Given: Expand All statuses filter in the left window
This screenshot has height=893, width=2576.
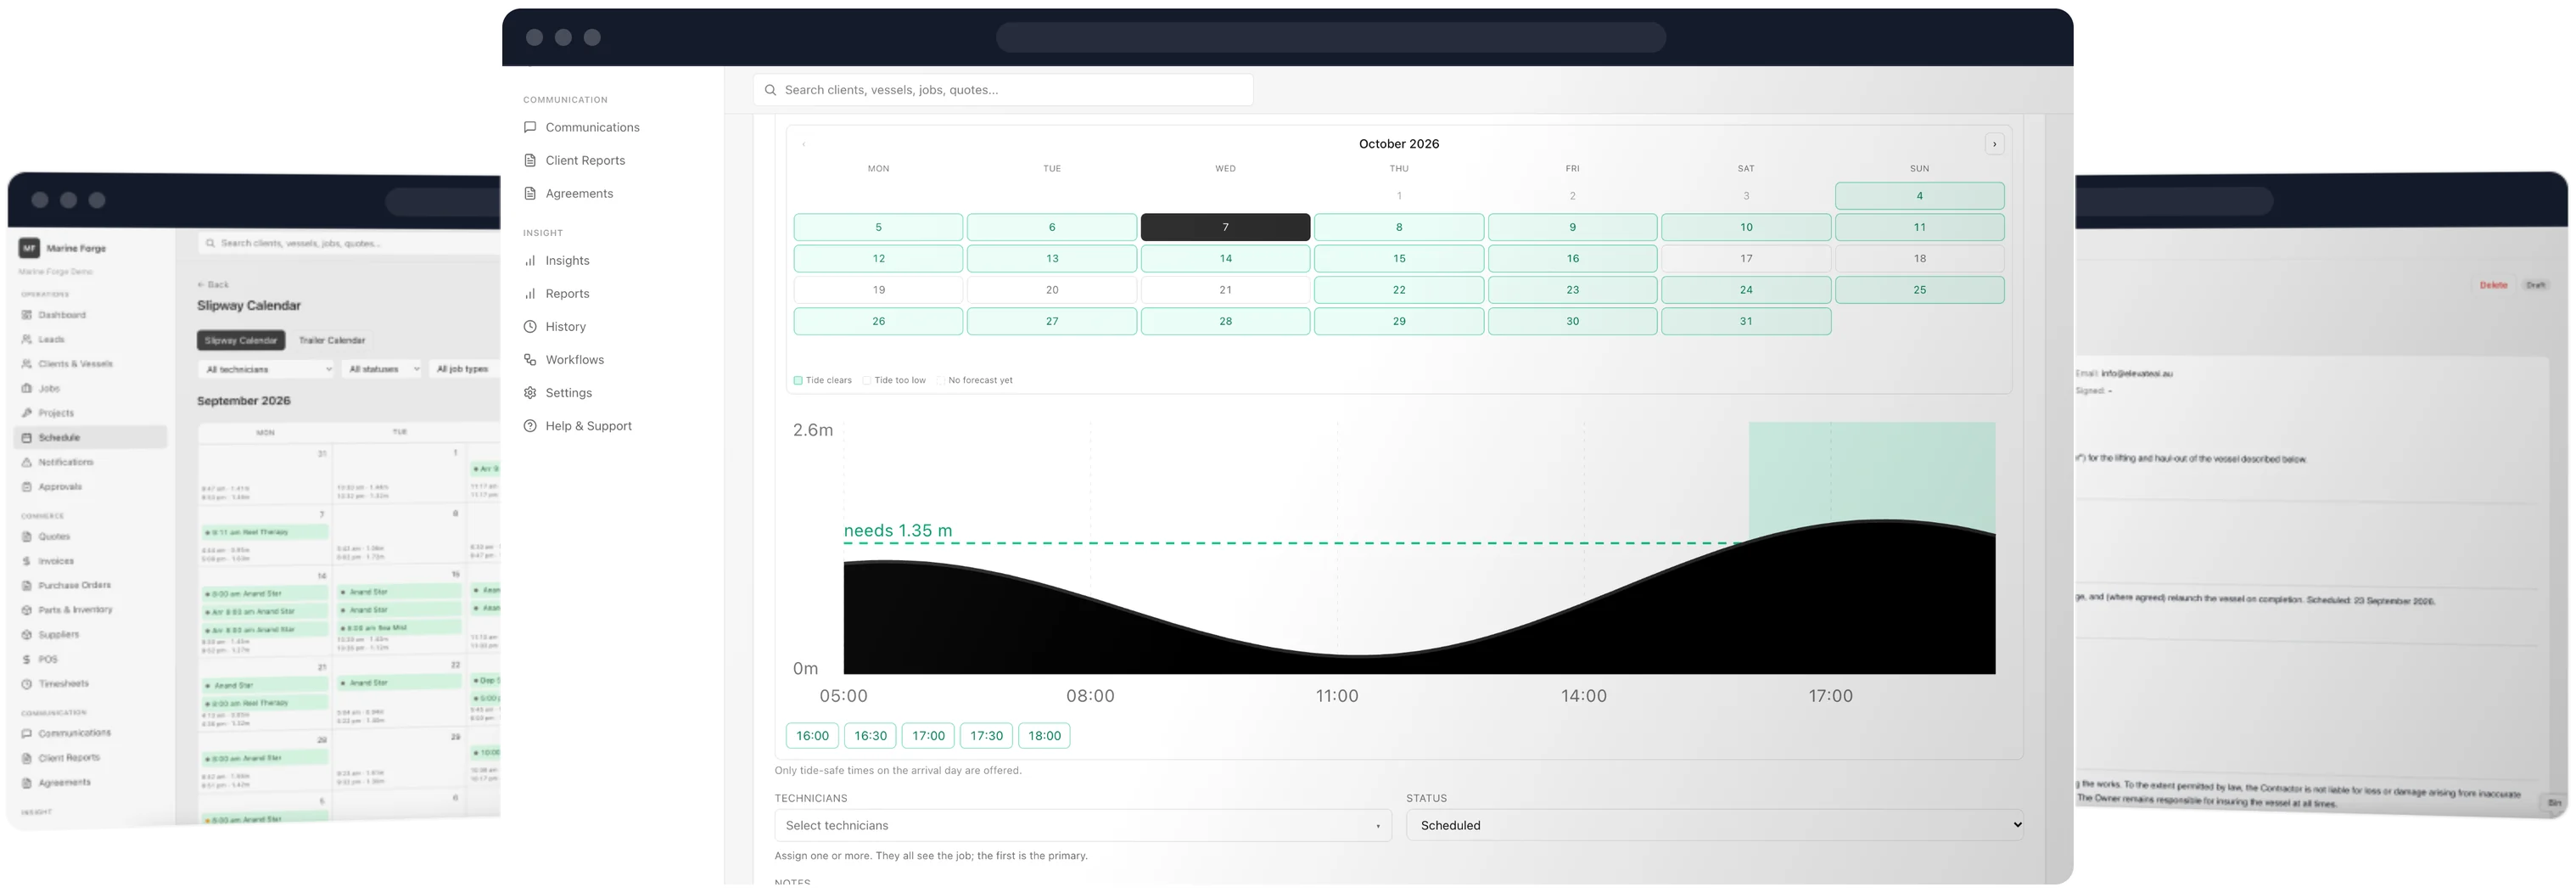Looking at the screenshot, I should click(383, 369).
